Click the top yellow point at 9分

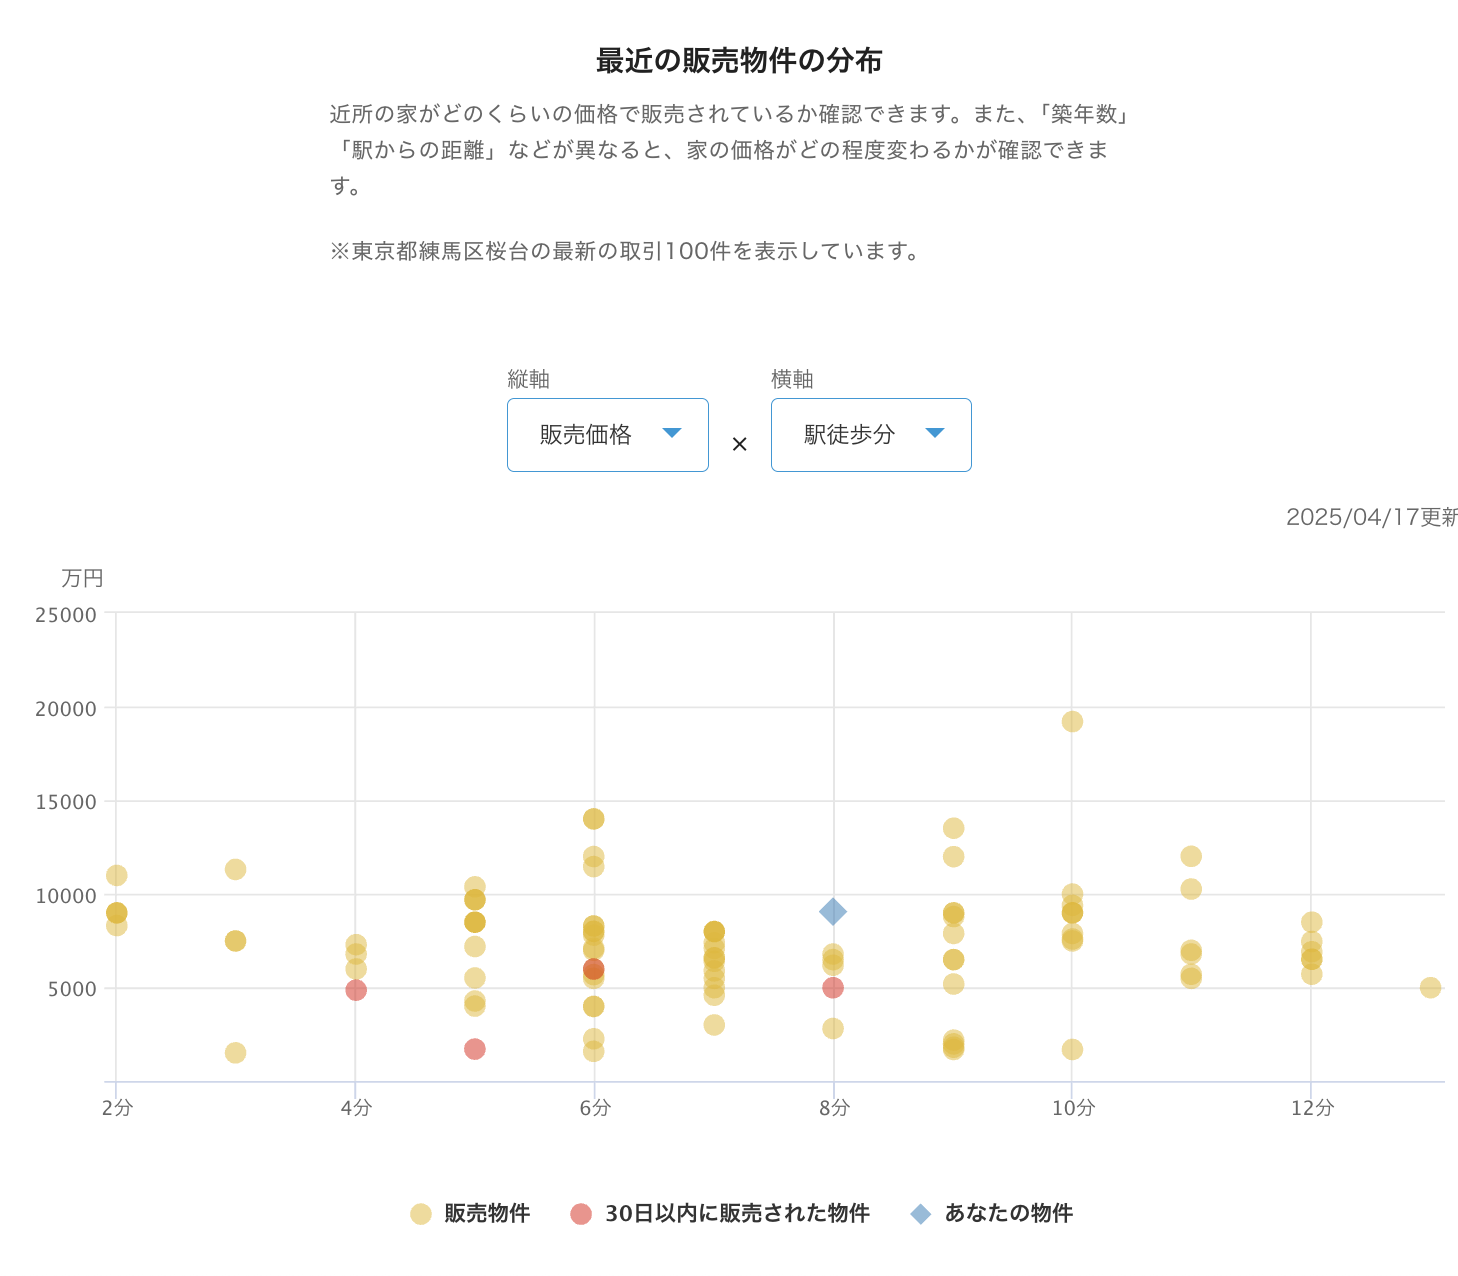954,828
